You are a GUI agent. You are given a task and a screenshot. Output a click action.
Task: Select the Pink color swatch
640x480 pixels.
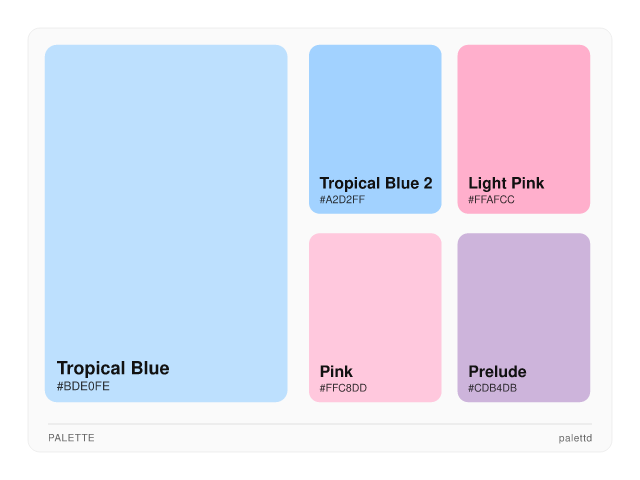(375, 295)
